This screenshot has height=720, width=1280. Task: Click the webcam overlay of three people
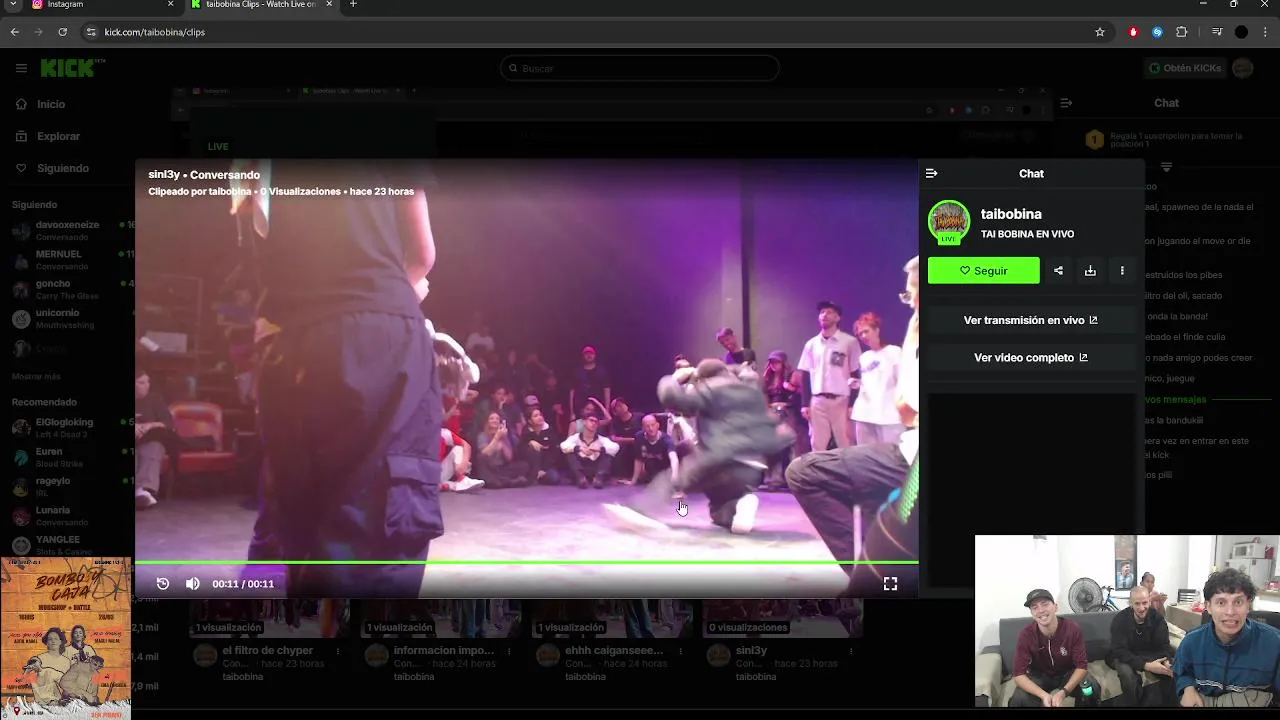coord(1127,621)
